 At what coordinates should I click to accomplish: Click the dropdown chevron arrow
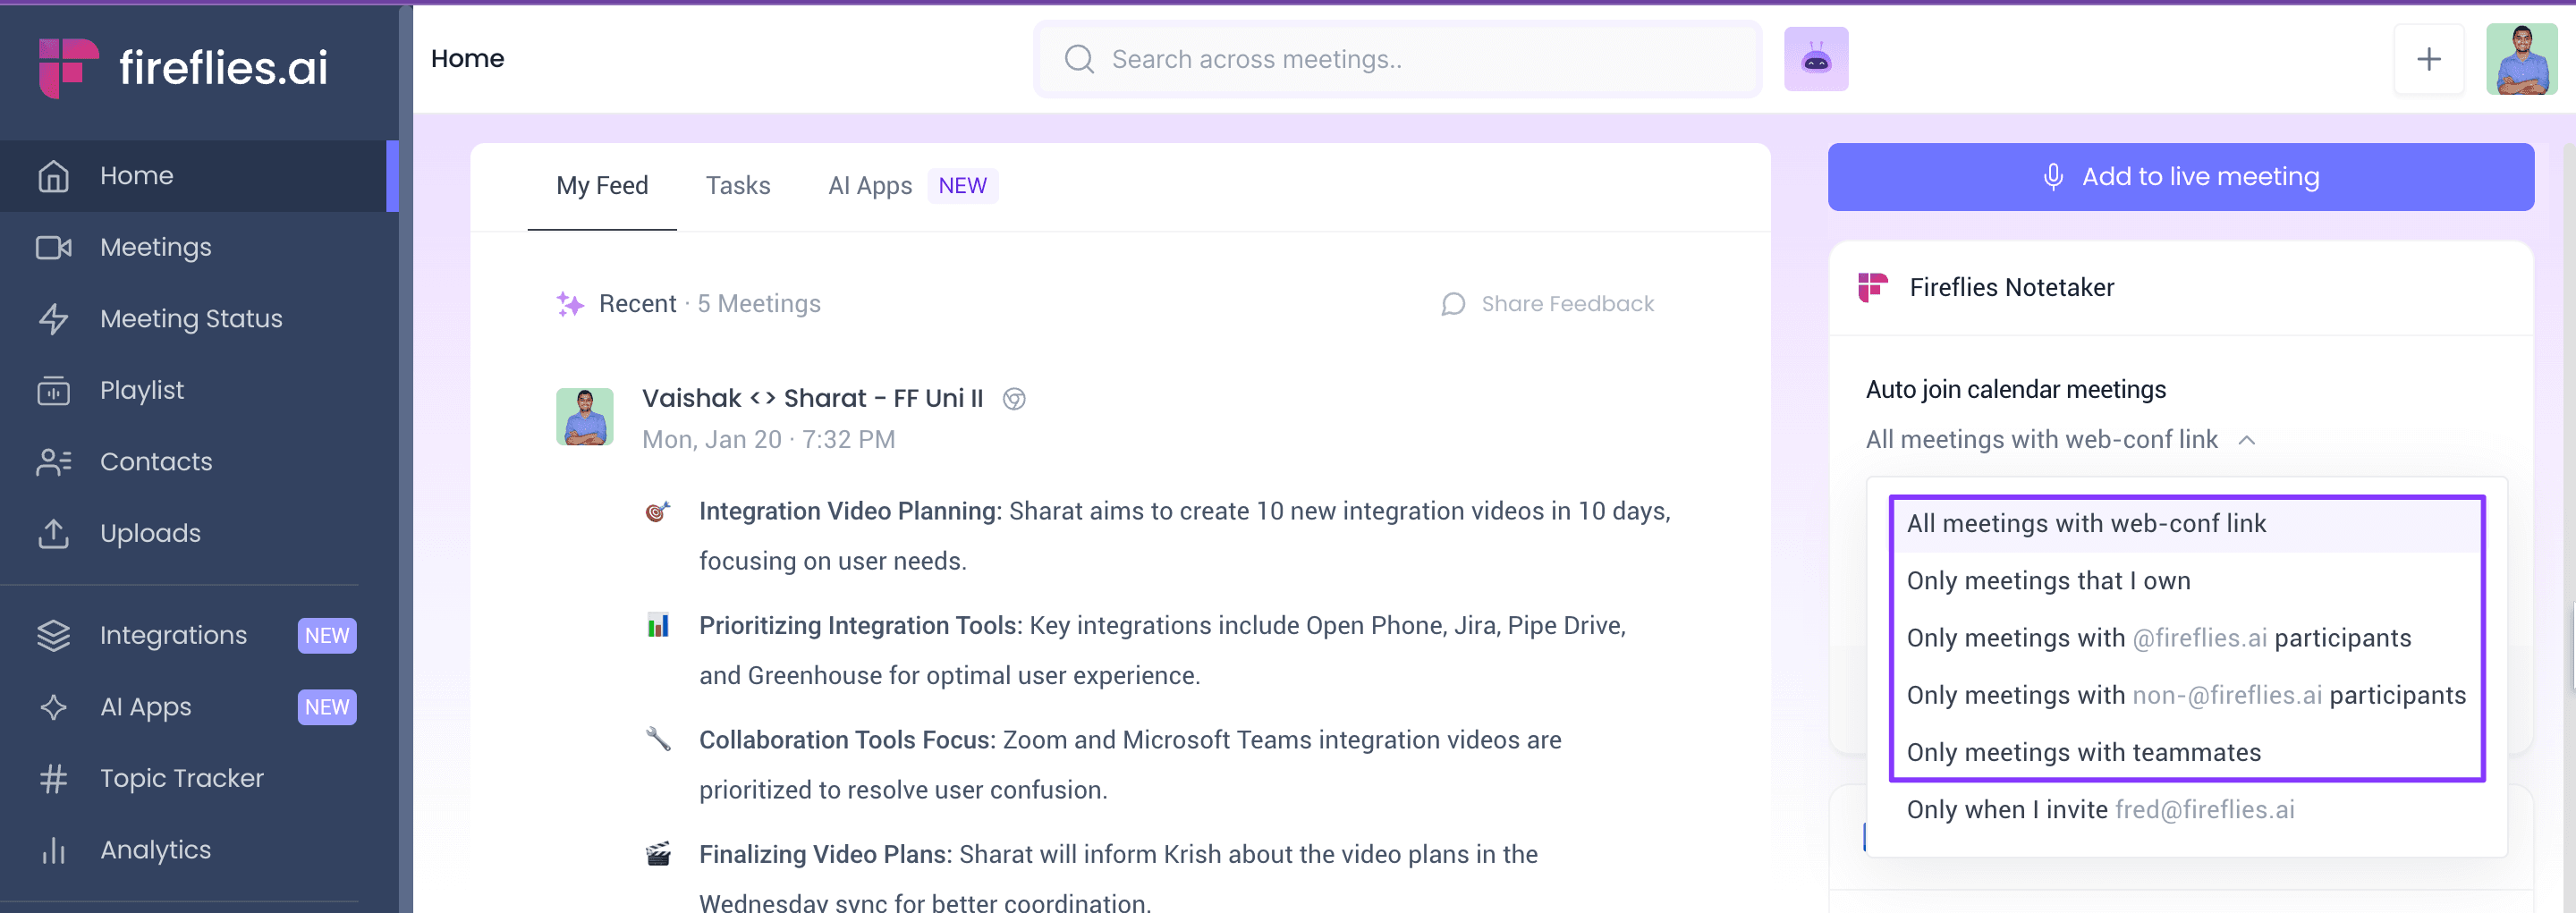(x=2246, y=440)
